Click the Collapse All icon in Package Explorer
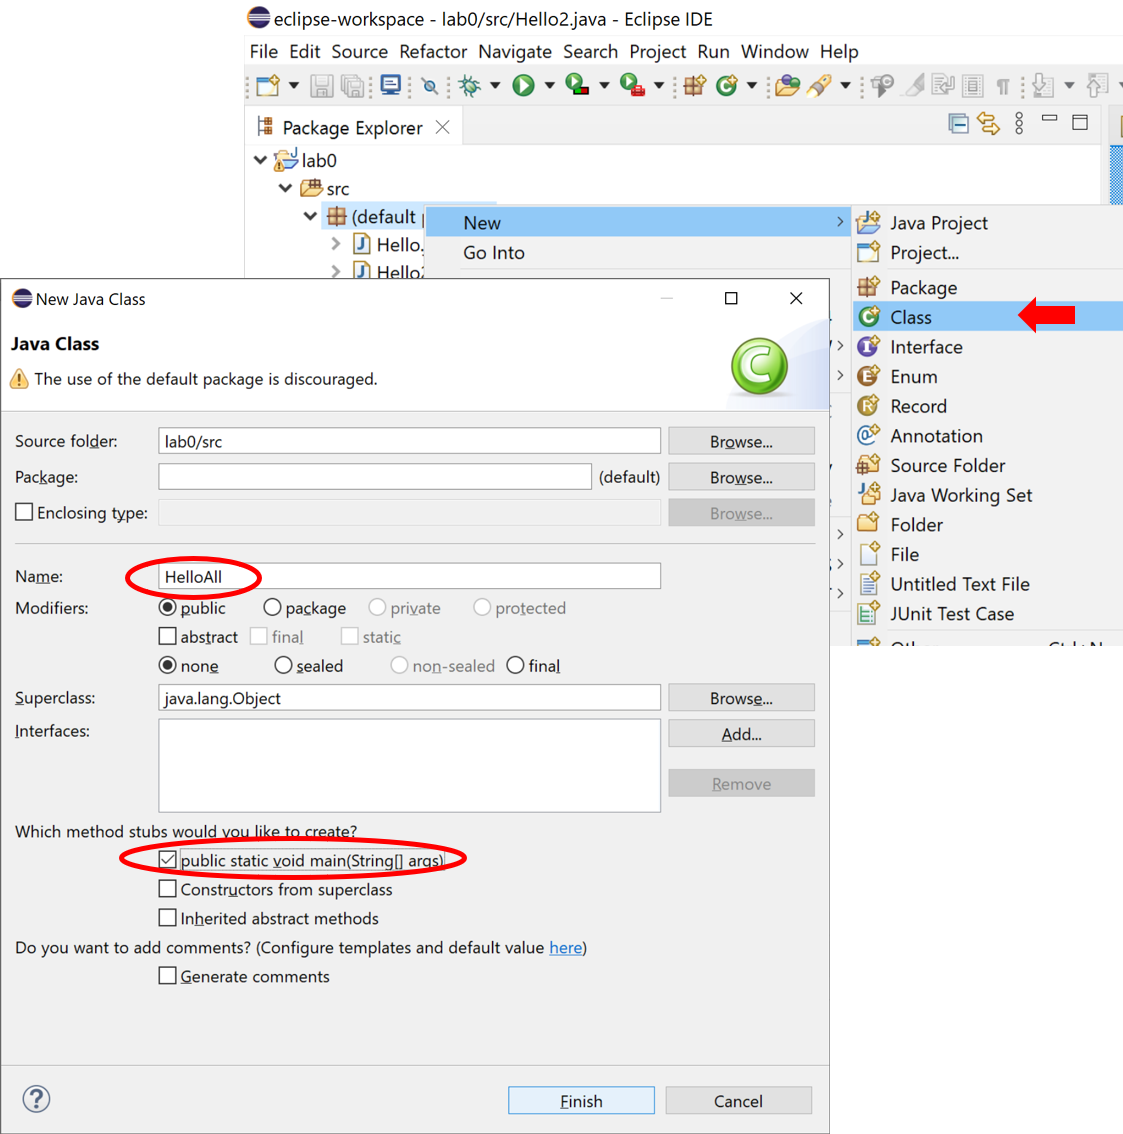 point(958,124)
